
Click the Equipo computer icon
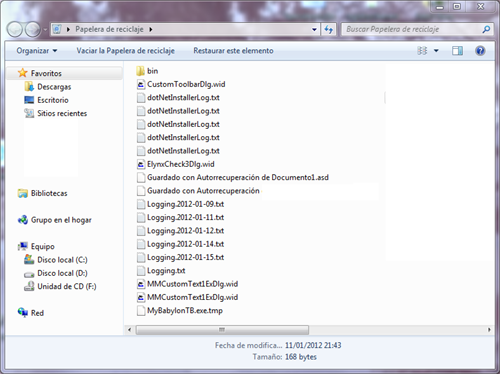pos(23,247)
